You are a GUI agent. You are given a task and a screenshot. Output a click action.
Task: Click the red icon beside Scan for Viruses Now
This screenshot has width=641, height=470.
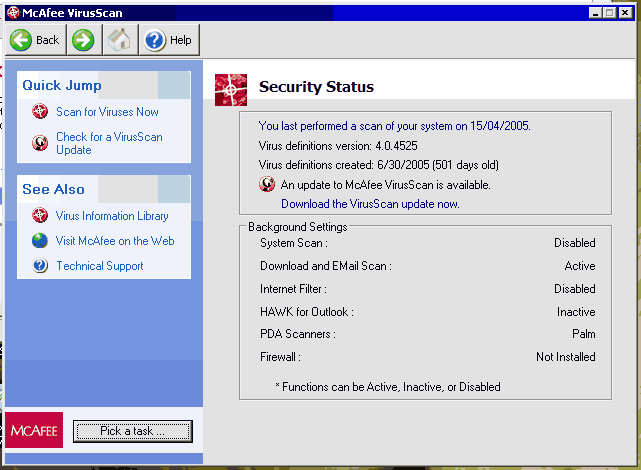(40, 112)
